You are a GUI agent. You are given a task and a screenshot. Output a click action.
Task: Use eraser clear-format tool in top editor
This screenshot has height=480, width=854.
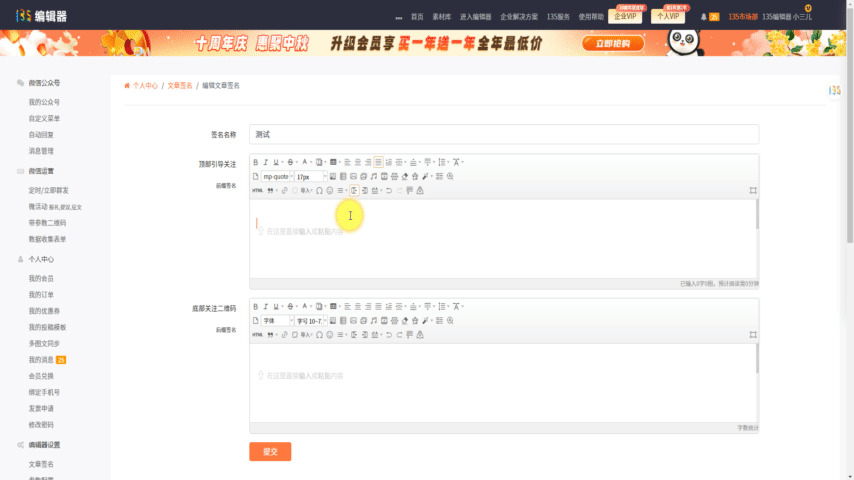405,177
